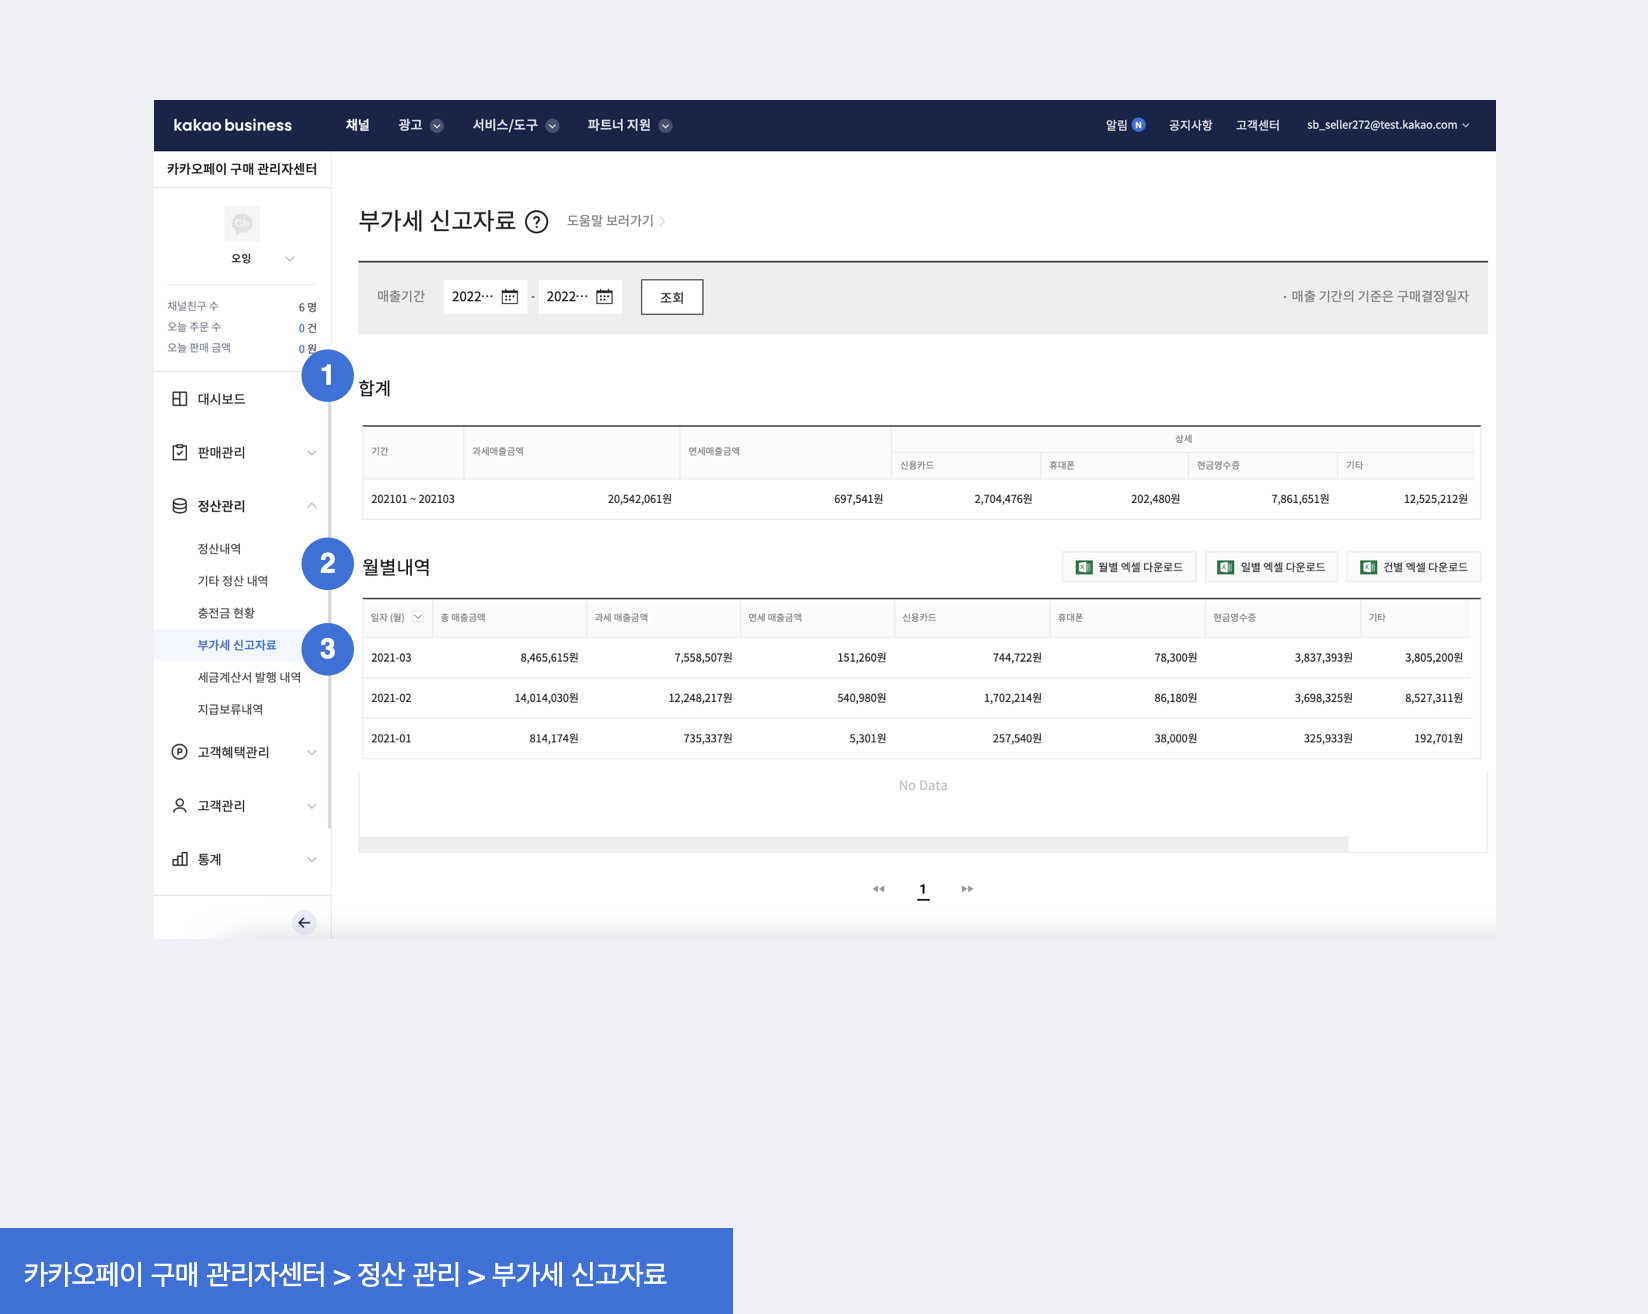Open 세금계산서 발행 내역 submenu item

click(x=249, y=677)
